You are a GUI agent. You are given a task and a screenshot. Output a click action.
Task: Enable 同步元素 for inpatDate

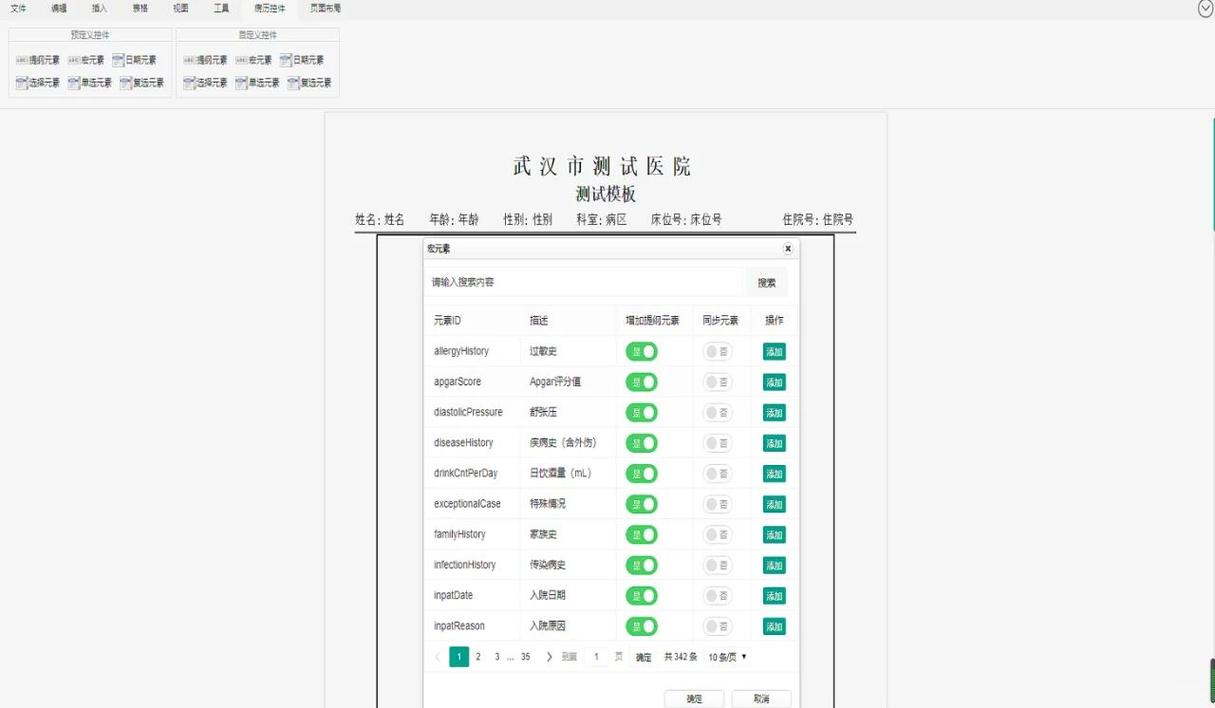pos(717,596)
